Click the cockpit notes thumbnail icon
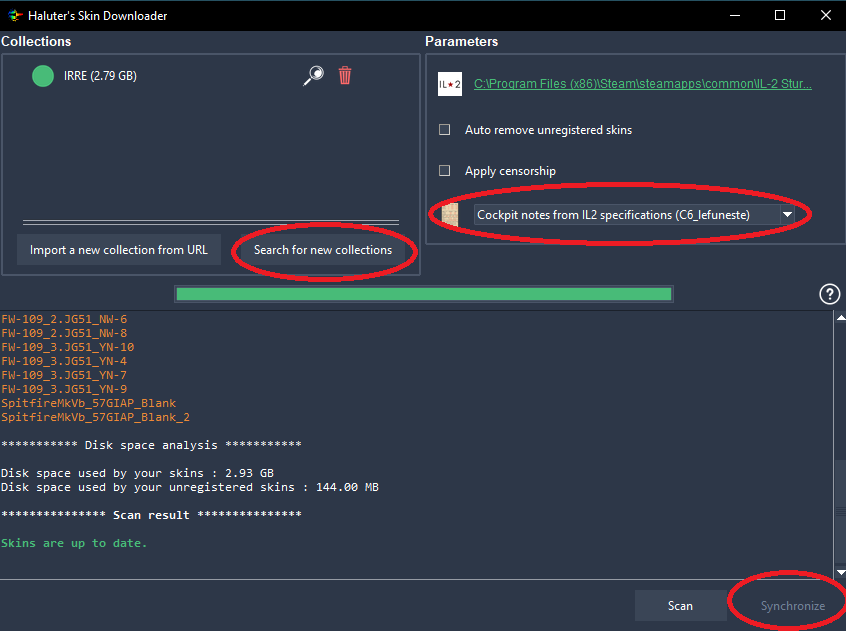This screenshot has width=846, height=631. pyautogui.click(x=449, y=215)
